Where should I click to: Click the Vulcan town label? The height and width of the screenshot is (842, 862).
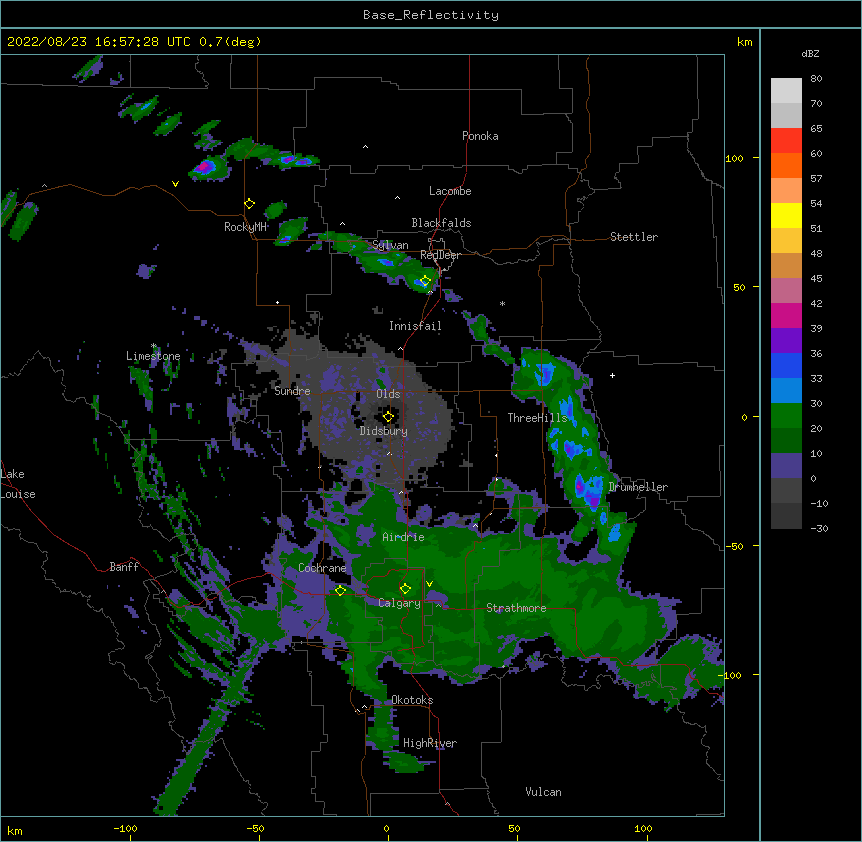(543, 792)
